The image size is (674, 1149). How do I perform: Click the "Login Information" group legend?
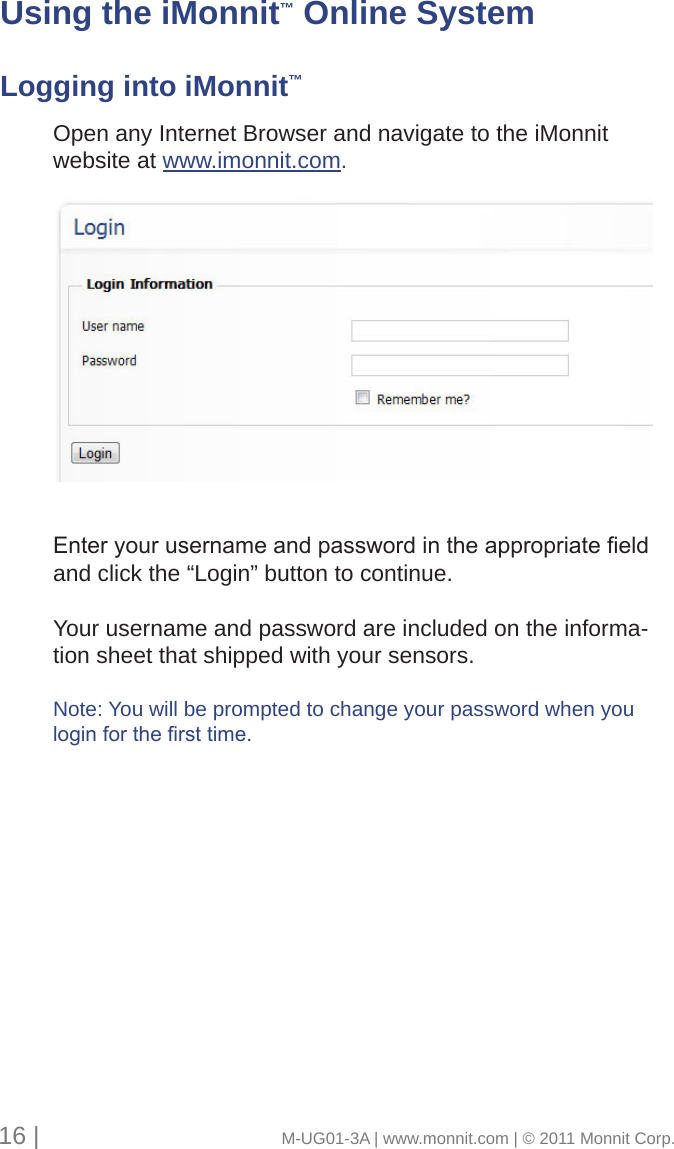pyautogui.click(x=149, y=284)
